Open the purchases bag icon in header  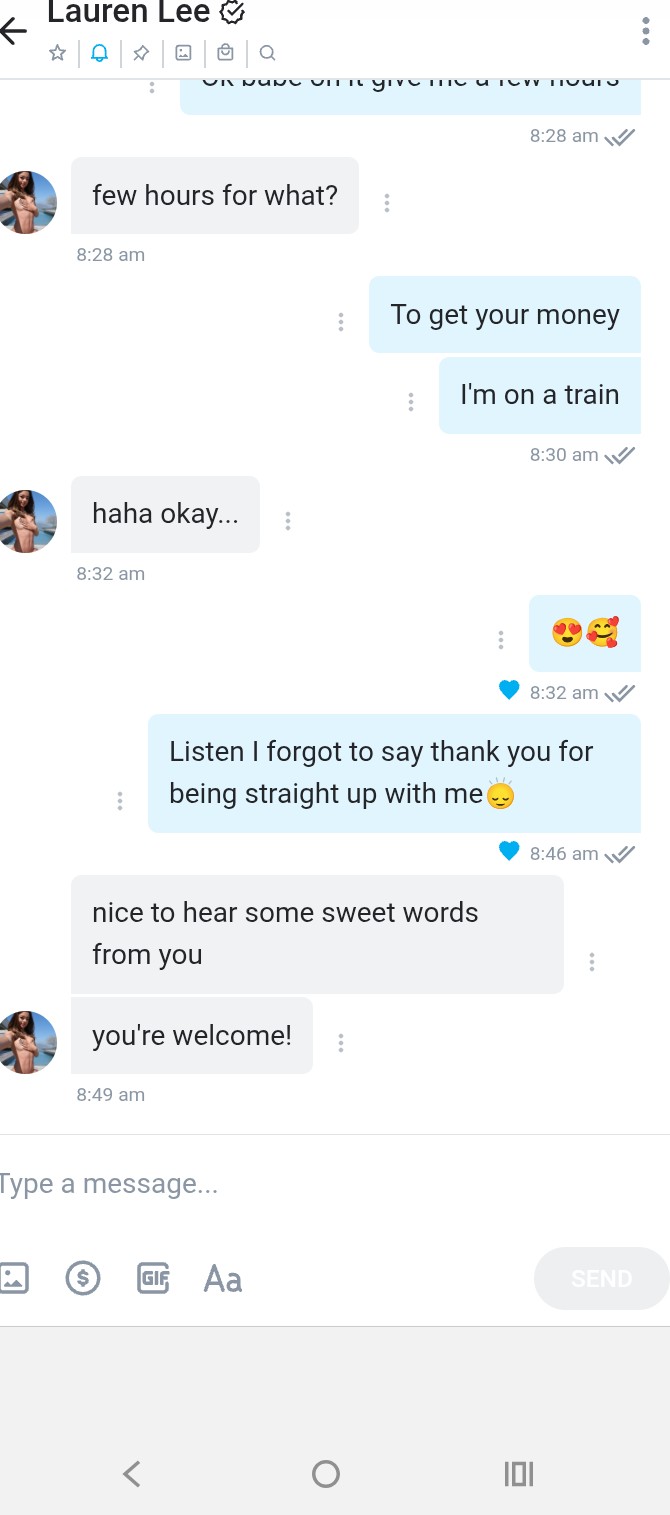click(225, 53)
